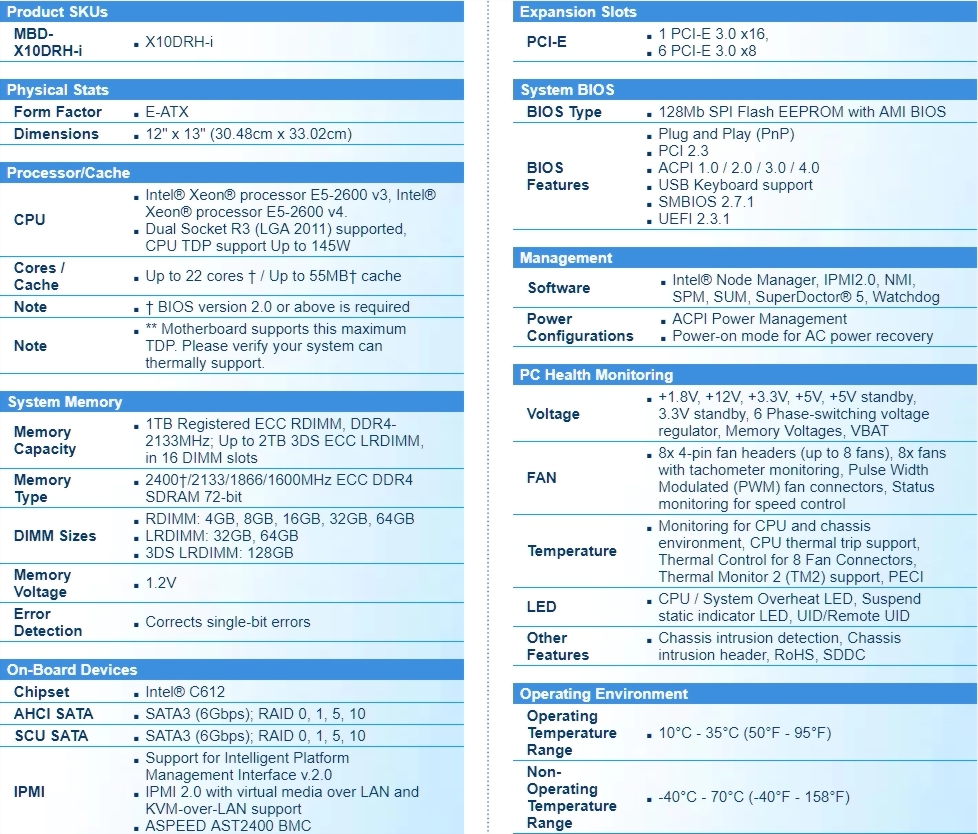The height and width of the screenshot is (834, 978).
Task: Select the 'SCU SATA' row label
Action: (x=51, y=736)
